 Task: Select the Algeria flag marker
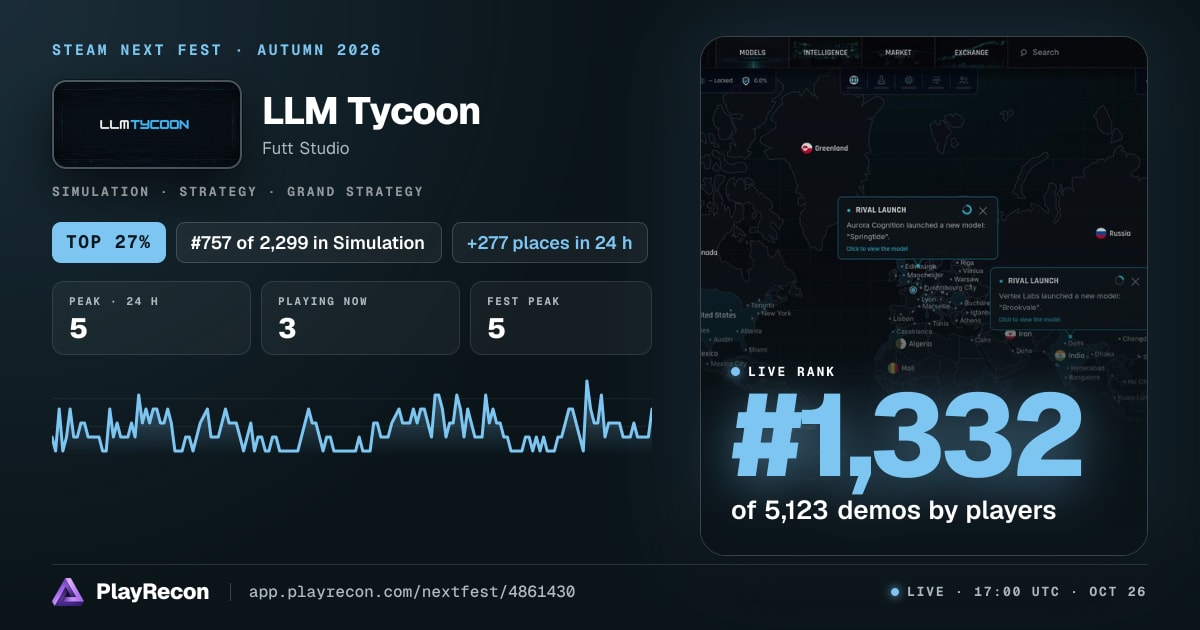tap(901, 343)
